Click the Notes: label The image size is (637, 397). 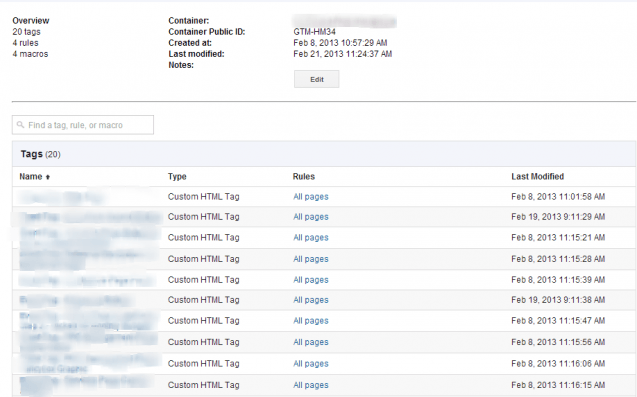[x=181, y=65]
